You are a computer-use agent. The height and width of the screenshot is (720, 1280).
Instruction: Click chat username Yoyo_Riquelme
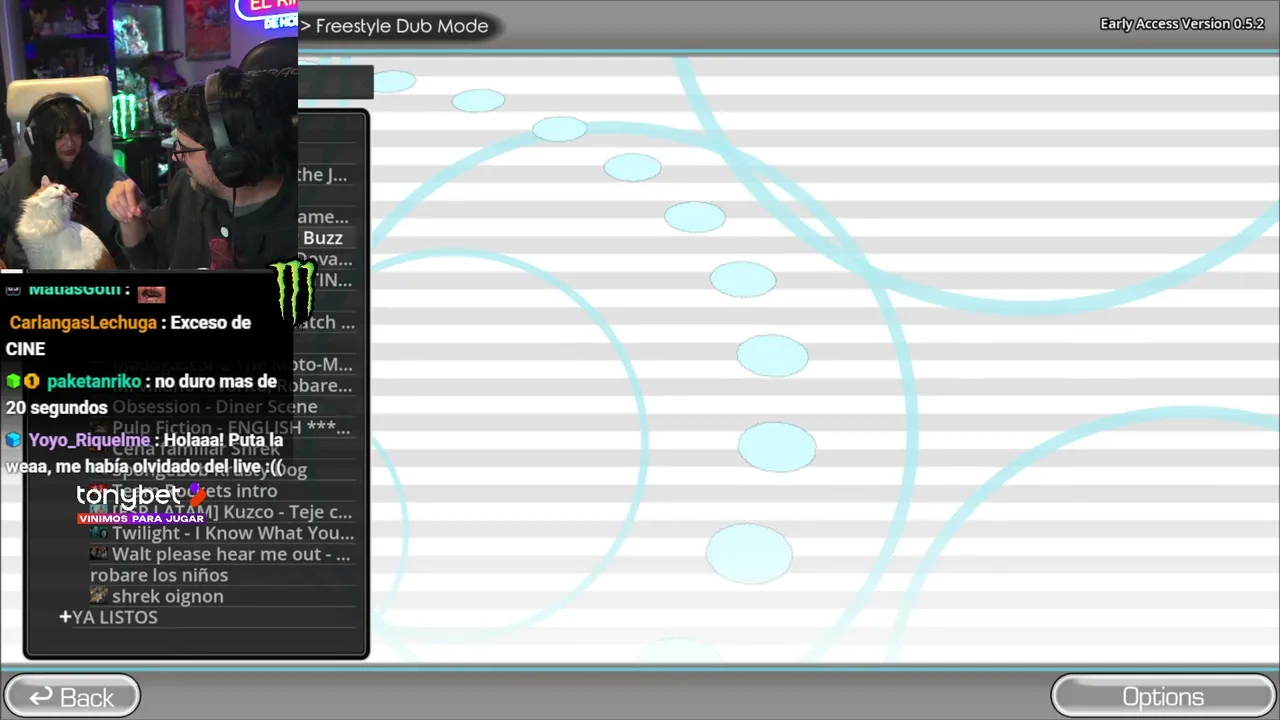89,440
